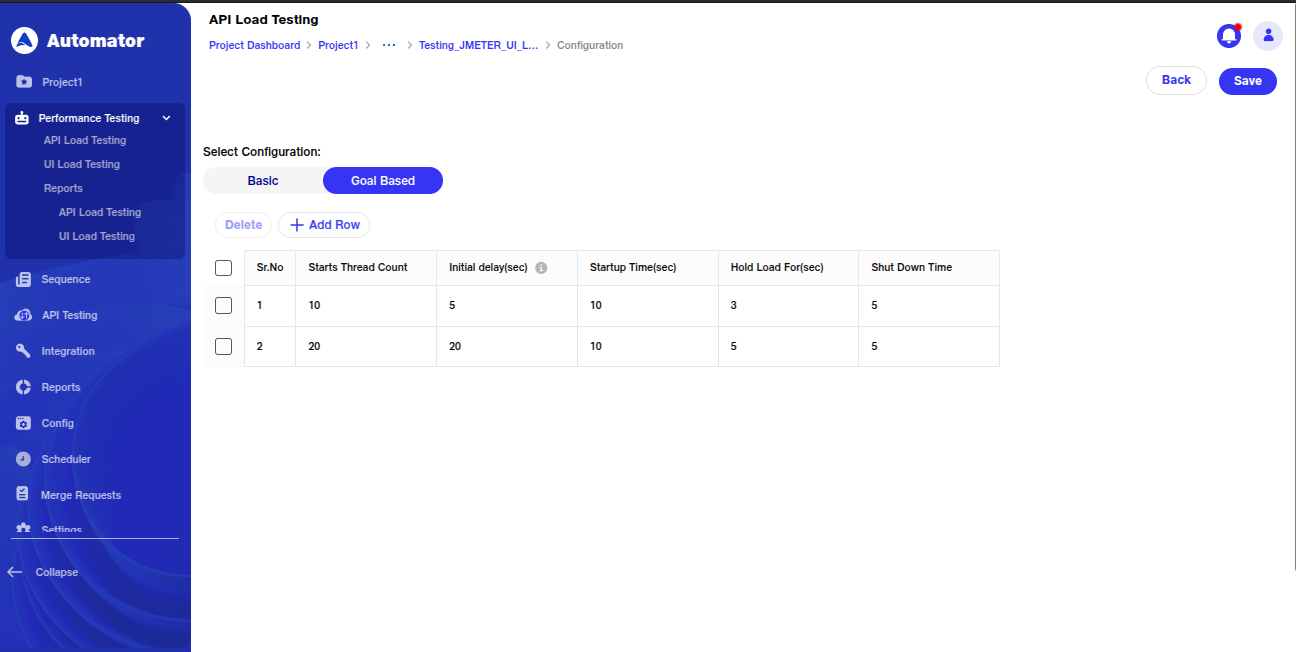Viewport: 1296px width, 652px height.
Task: Click the Integration wrench icon
Action: [24, 351]
